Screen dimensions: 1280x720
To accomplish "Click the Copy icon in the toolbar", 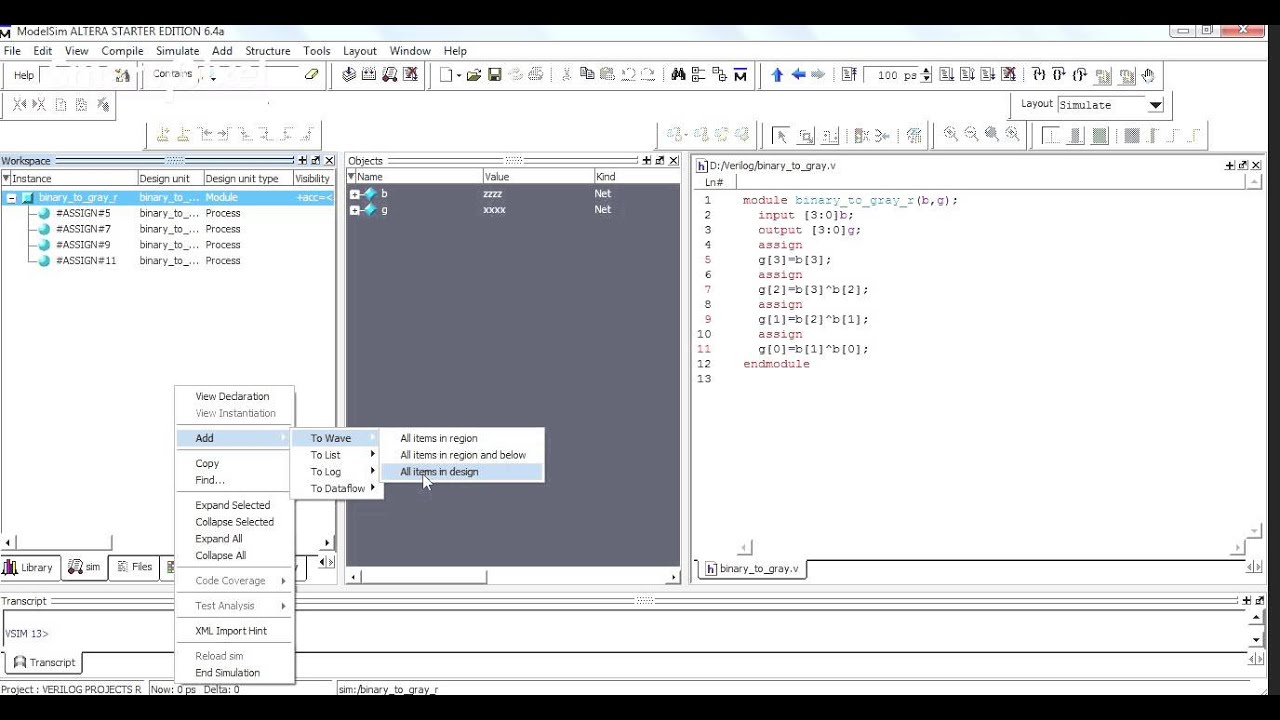I will 587,75.
